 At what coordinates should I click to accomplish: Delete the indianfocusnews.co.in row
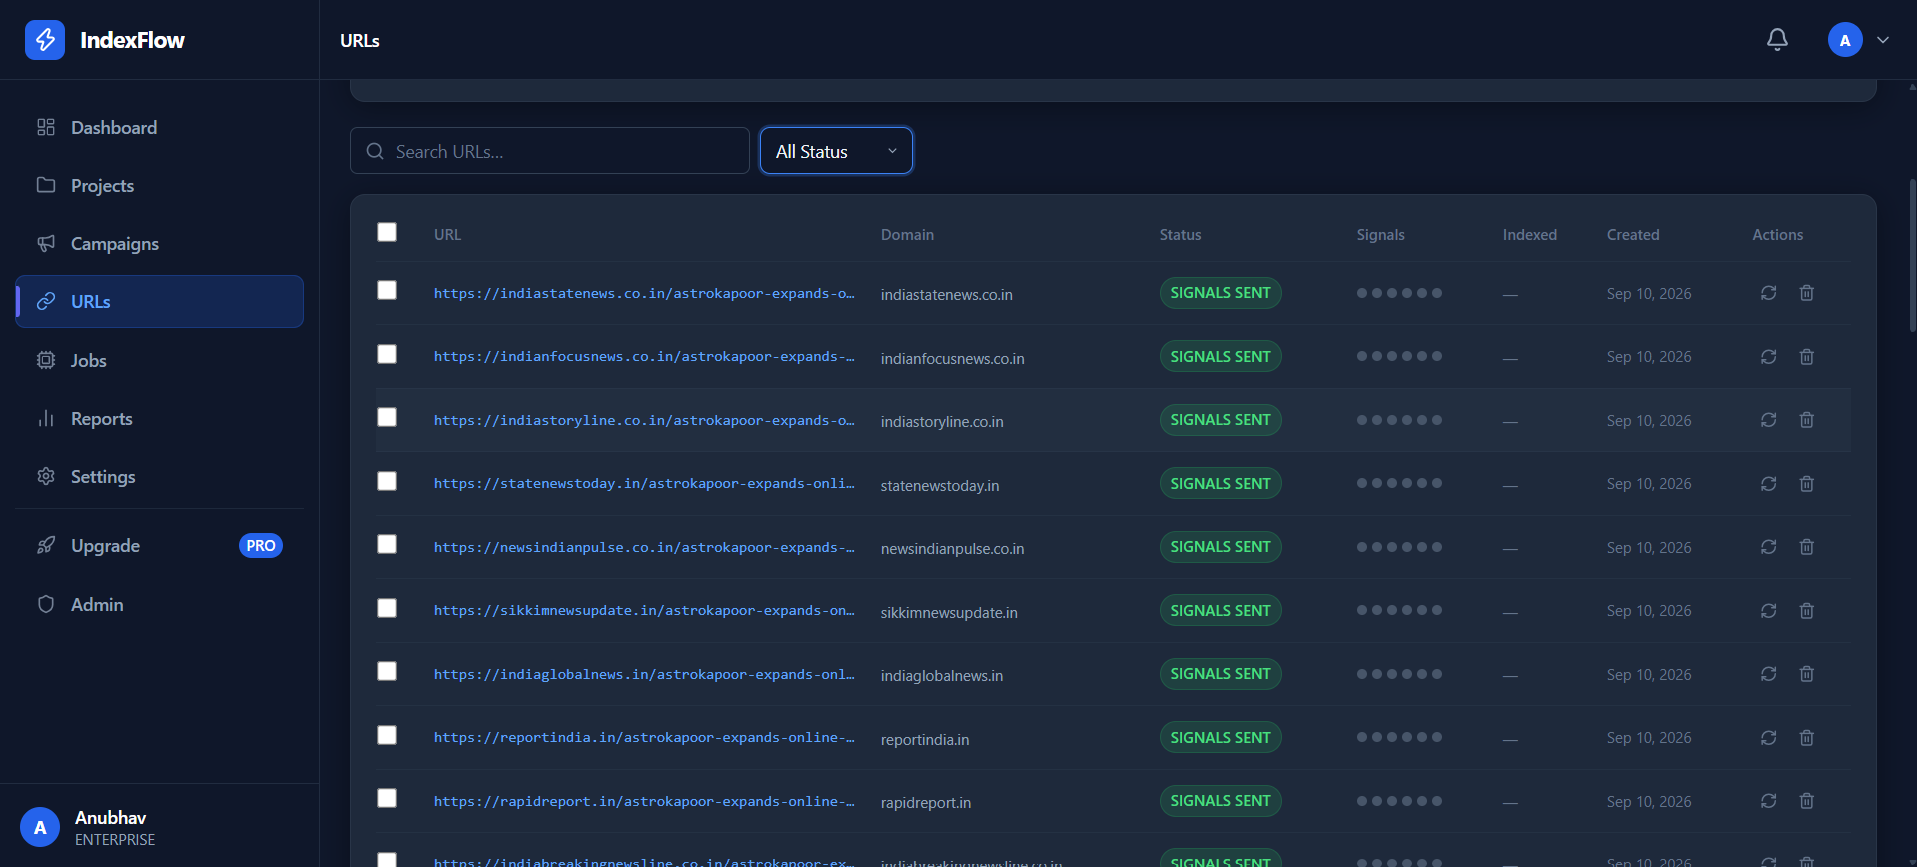tap(1807, 357)
